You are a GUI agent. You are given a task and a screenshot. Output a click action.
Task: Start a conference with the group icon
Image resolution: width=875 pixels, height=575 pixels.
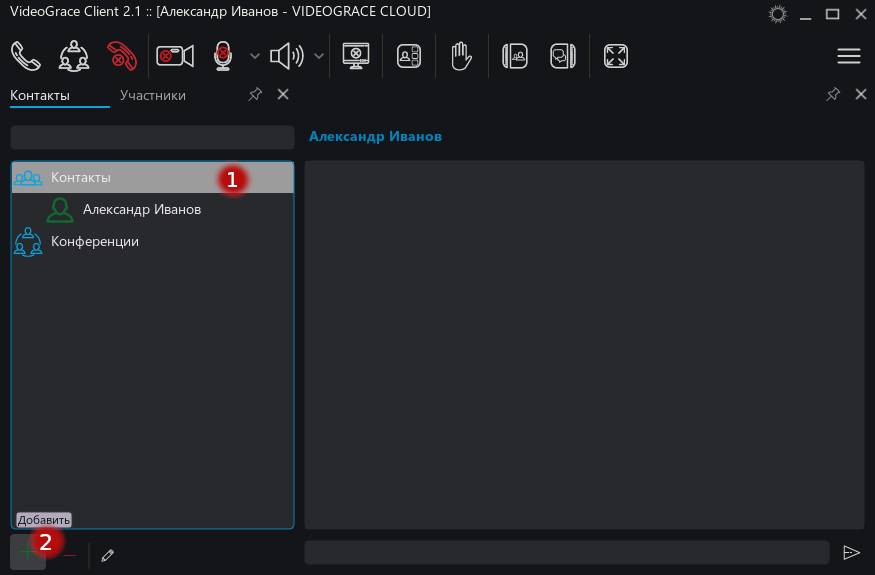74,56
